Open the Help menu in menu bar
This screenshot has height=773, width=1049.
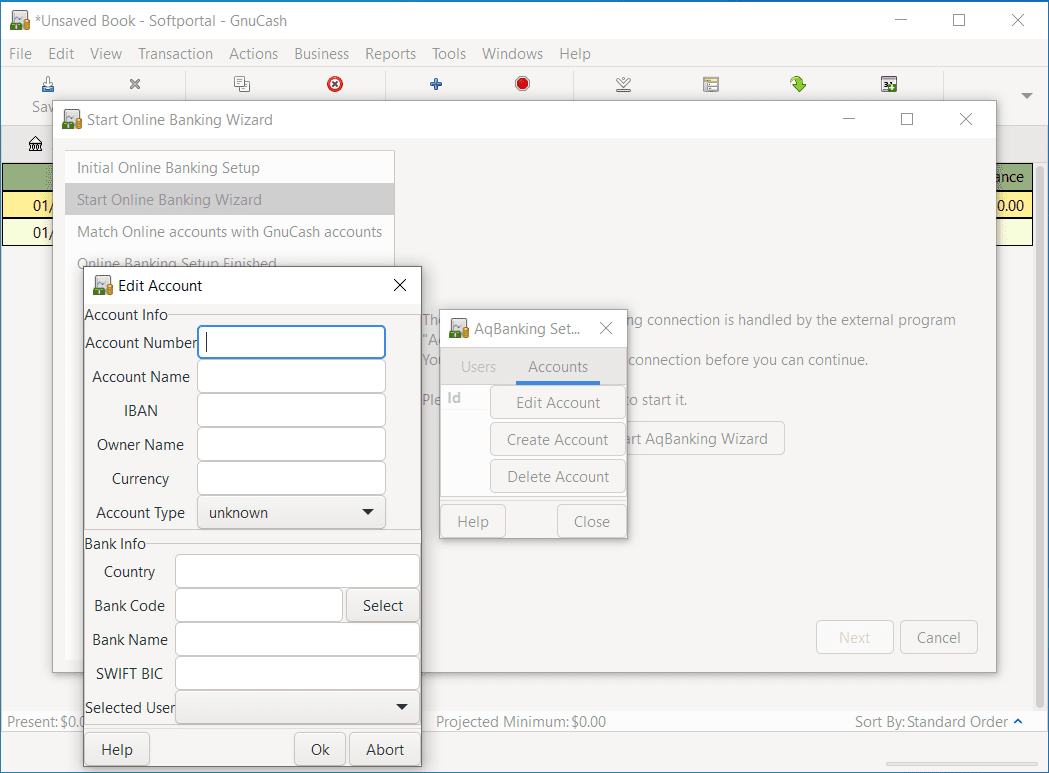[575, 54]
